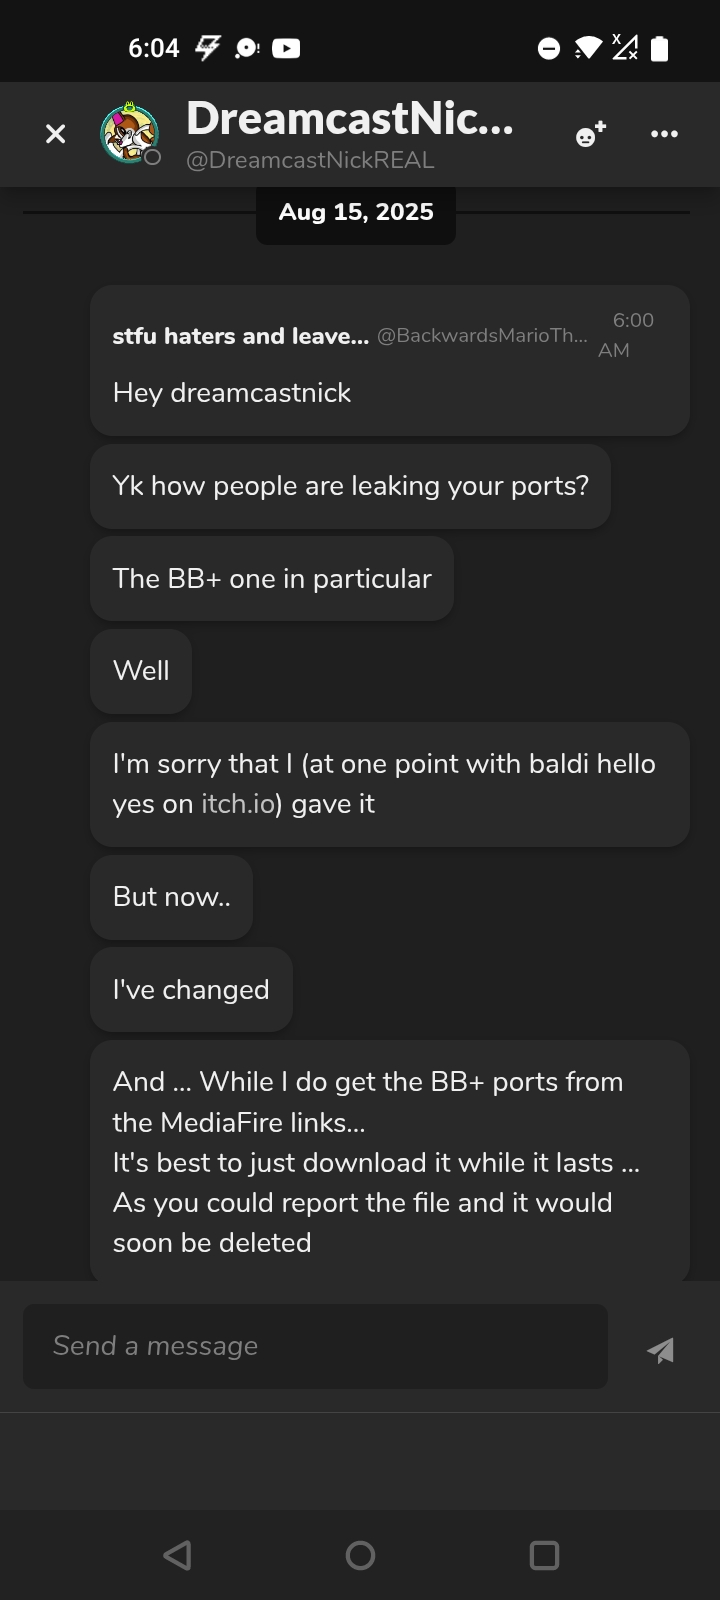This screenshot has width=720, height=1600.
Task: Select the "I've changed" message bubble
Action: tap(191, 990)
